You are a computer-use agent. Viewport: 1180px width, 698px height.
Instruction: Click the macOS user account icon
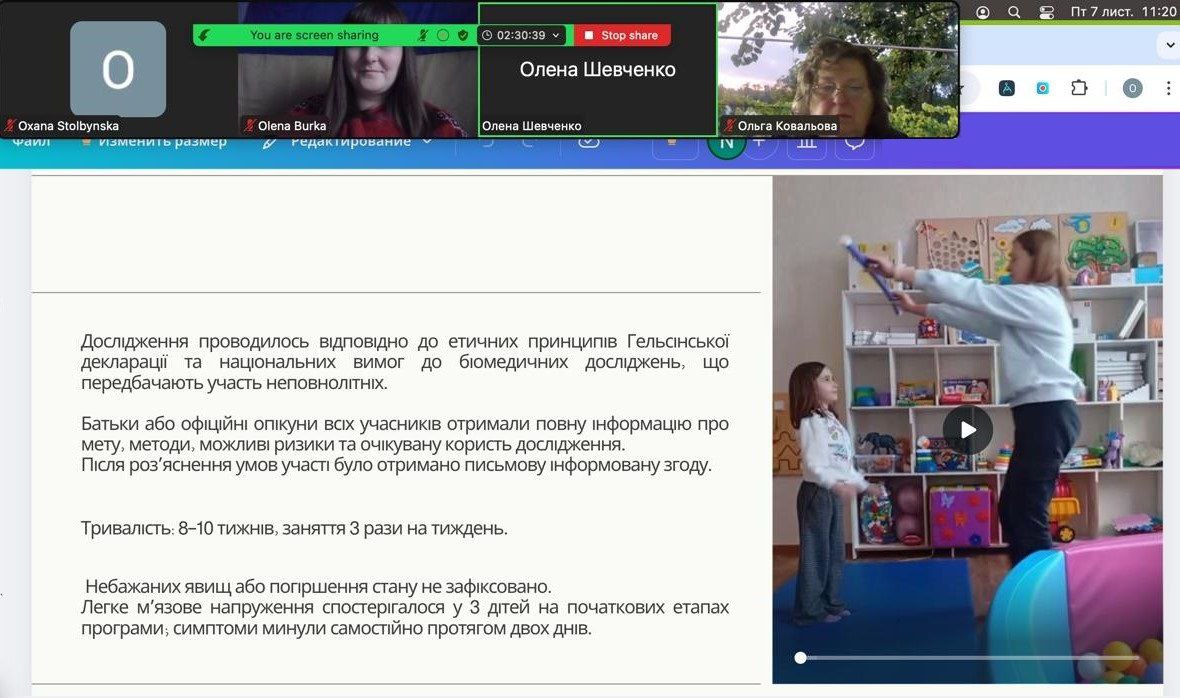point(983,12)
